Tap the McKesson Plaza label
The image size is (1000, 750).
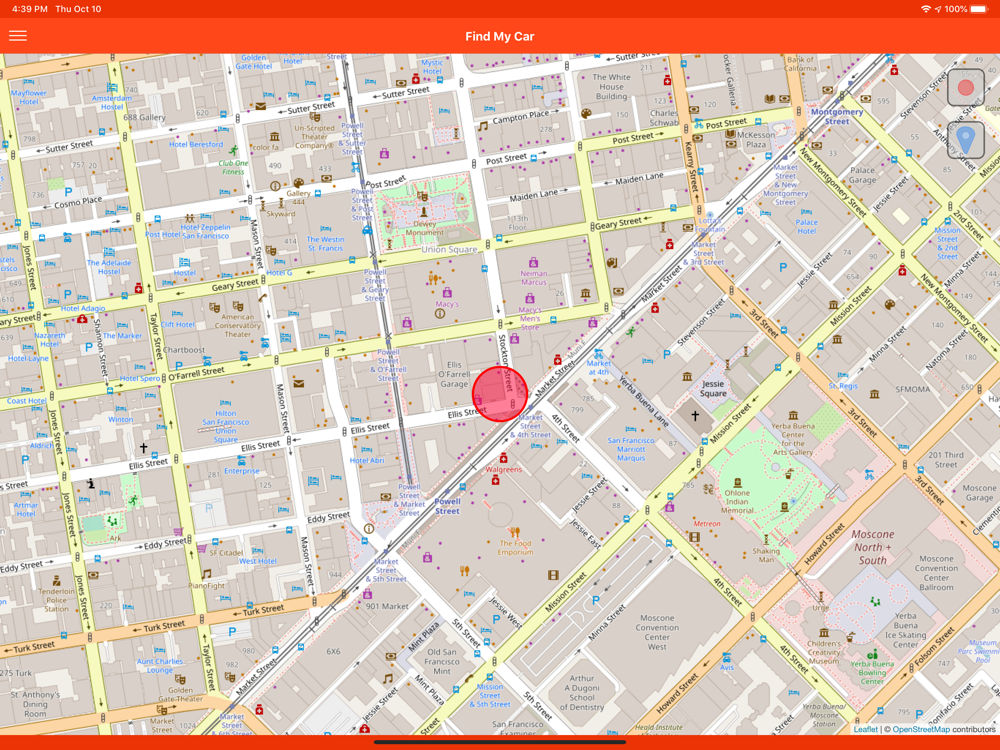point(756,140)
